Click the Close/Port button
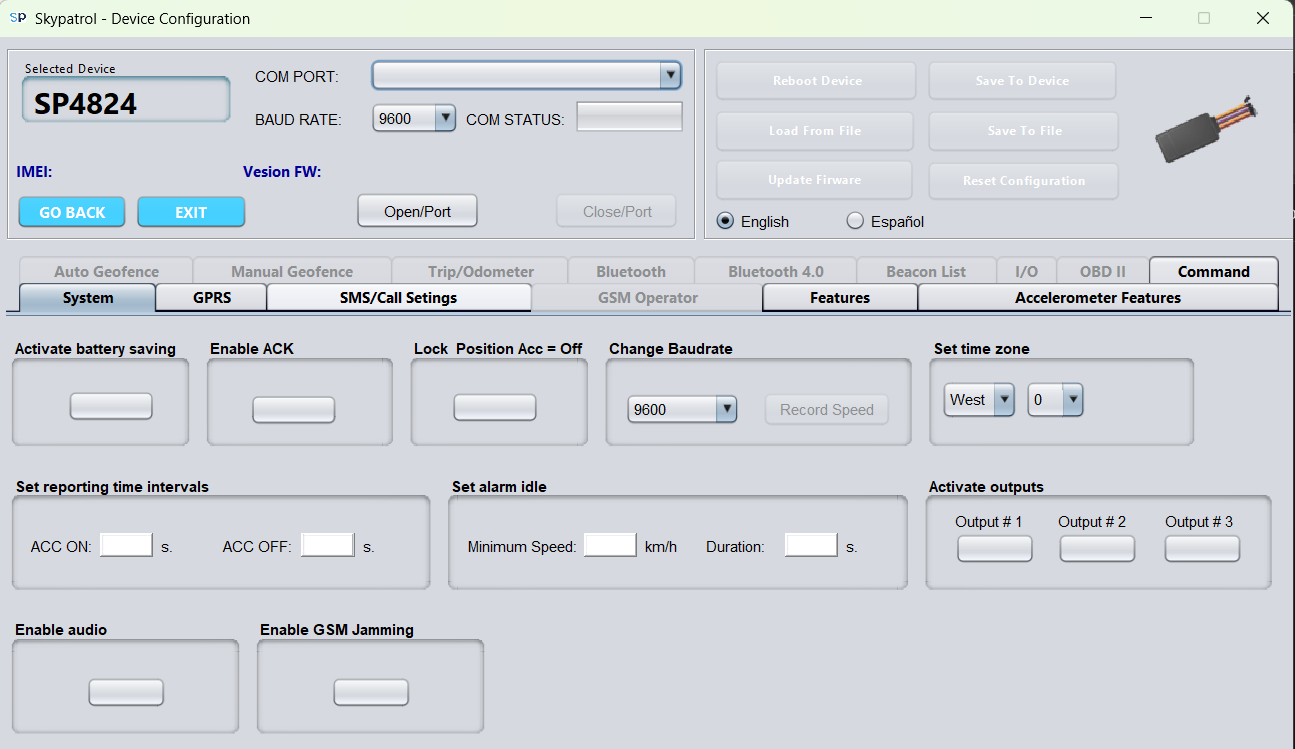1295x749 pixels. point(617,211)
